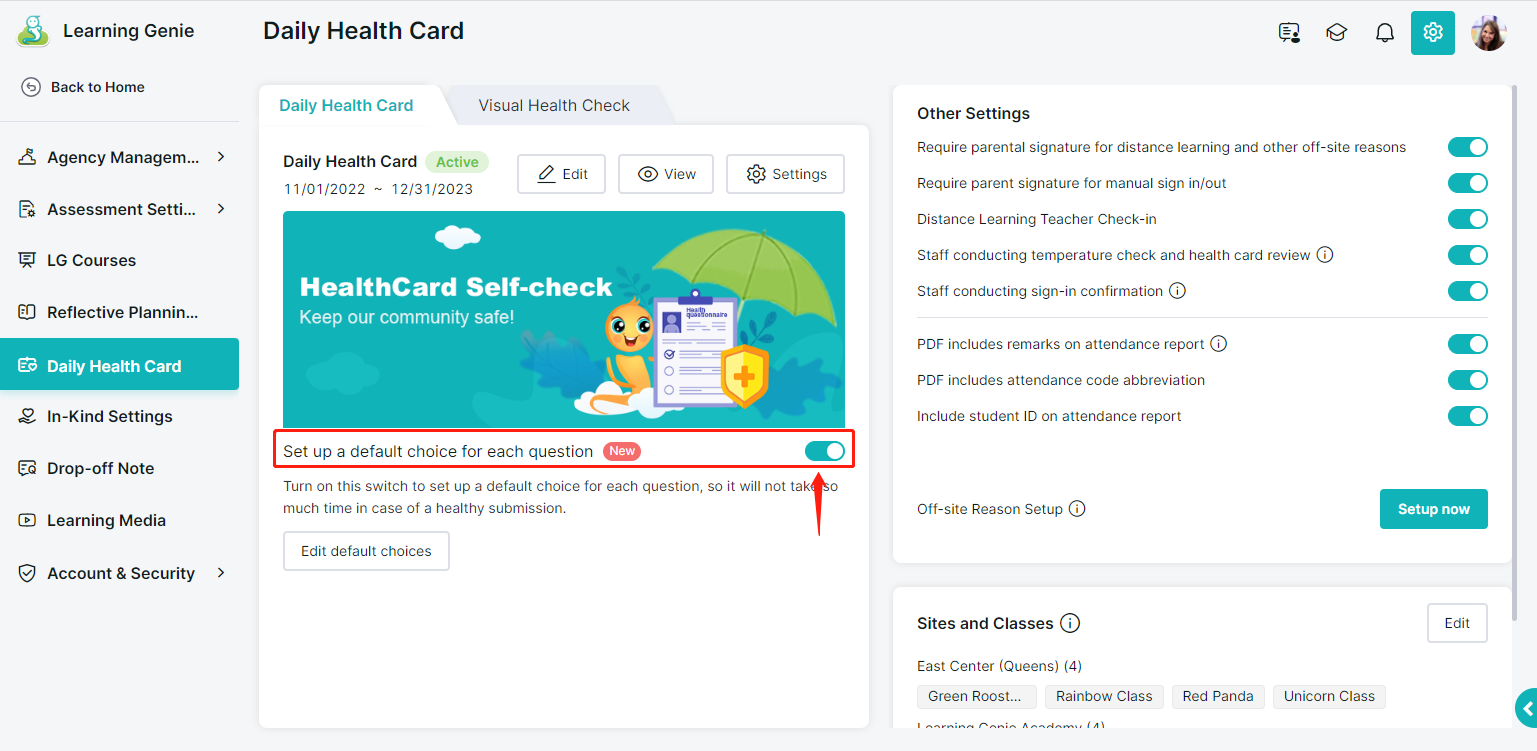Toggle Include student ID on attendance report
The image size is (1537, 751).
1468,416
